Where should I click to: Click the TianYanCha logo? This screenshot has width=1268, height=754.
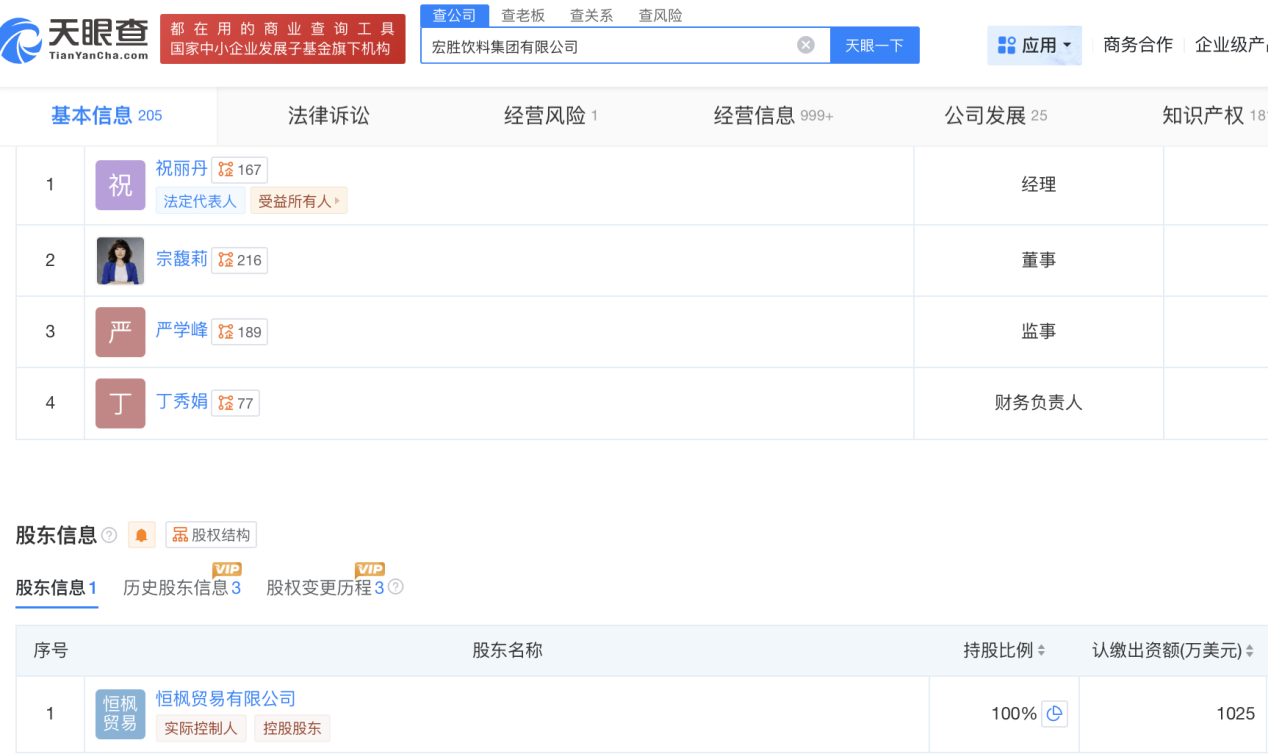coord(75,39)
